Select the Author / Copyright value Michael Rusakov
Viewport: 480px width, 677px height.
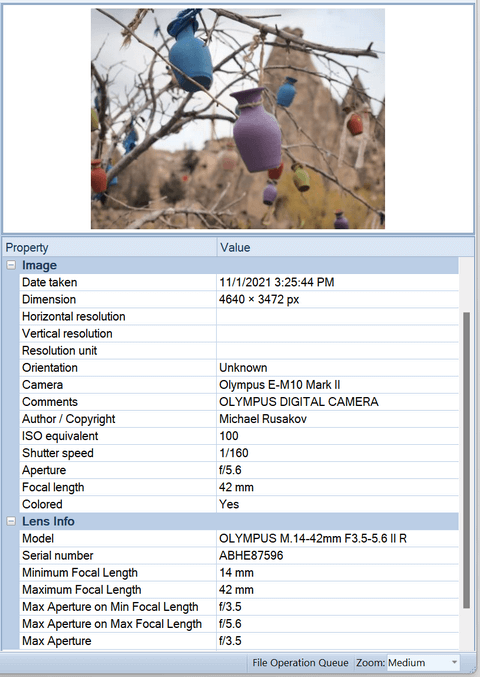tap(262, 419)
